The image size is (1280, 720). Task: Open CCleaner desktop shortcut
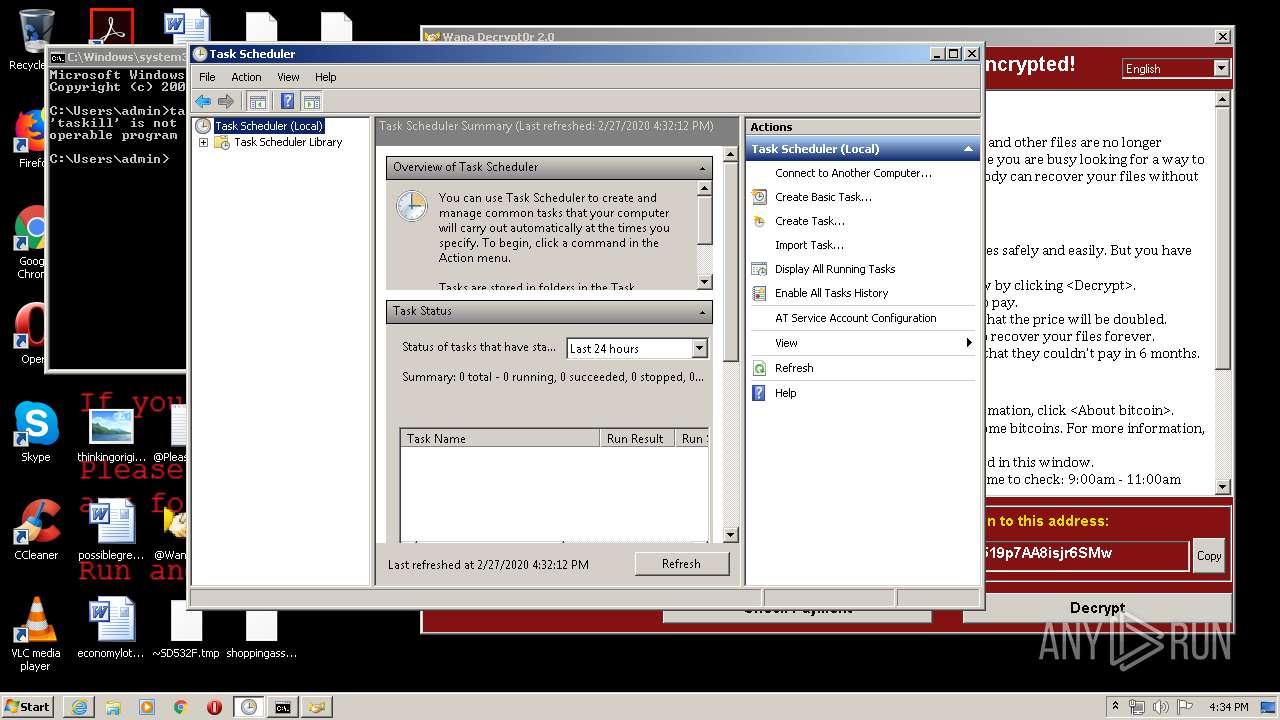(x=36, y=530)
